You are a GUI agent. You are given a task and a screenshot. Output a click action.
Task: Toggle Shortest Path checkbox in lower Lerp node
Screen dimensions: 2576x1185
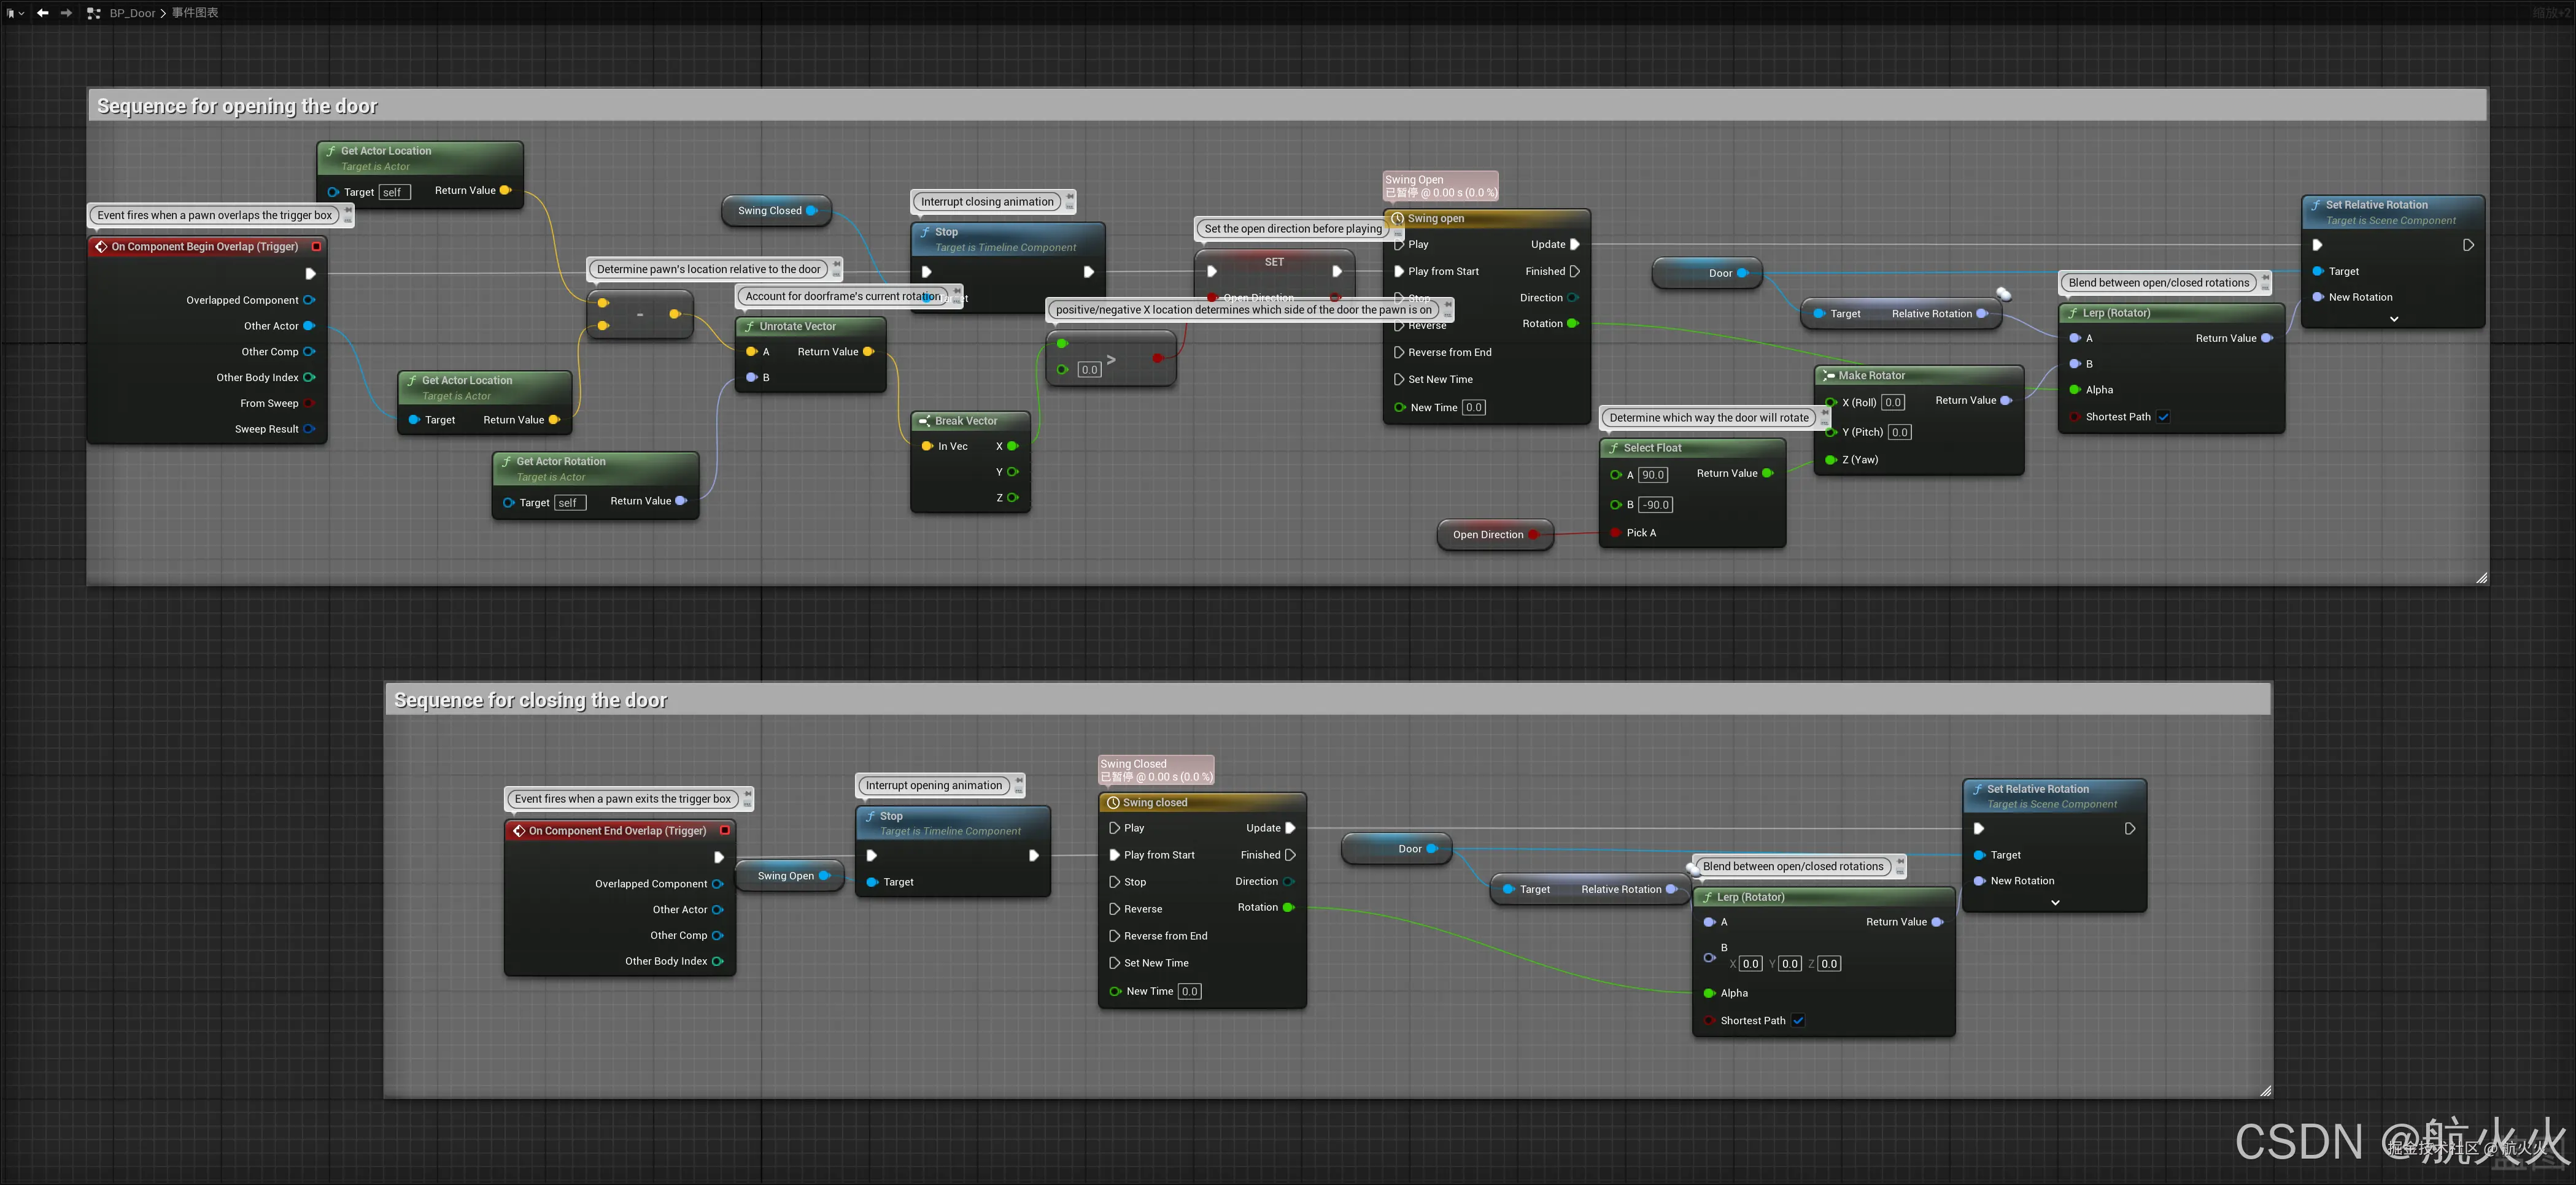[1798, 1020]
